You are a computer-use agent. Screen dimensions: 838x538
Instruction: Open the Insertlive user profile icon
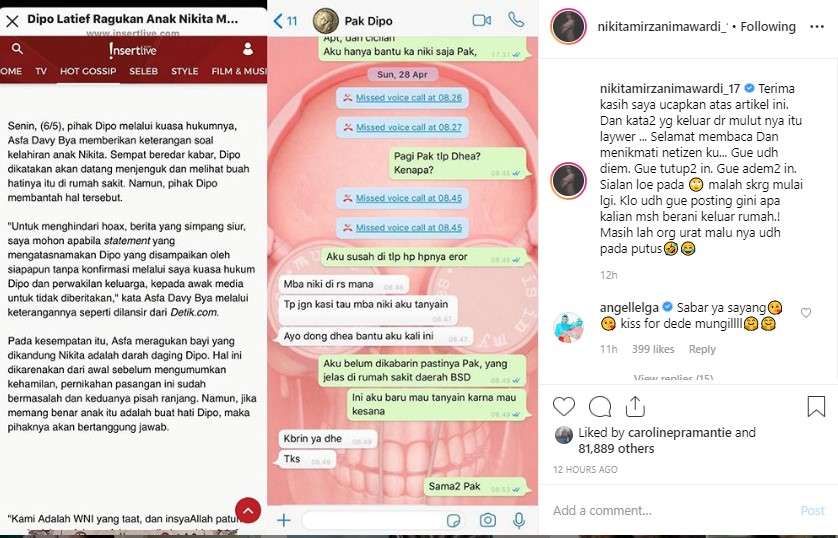(x=247, y=49)
